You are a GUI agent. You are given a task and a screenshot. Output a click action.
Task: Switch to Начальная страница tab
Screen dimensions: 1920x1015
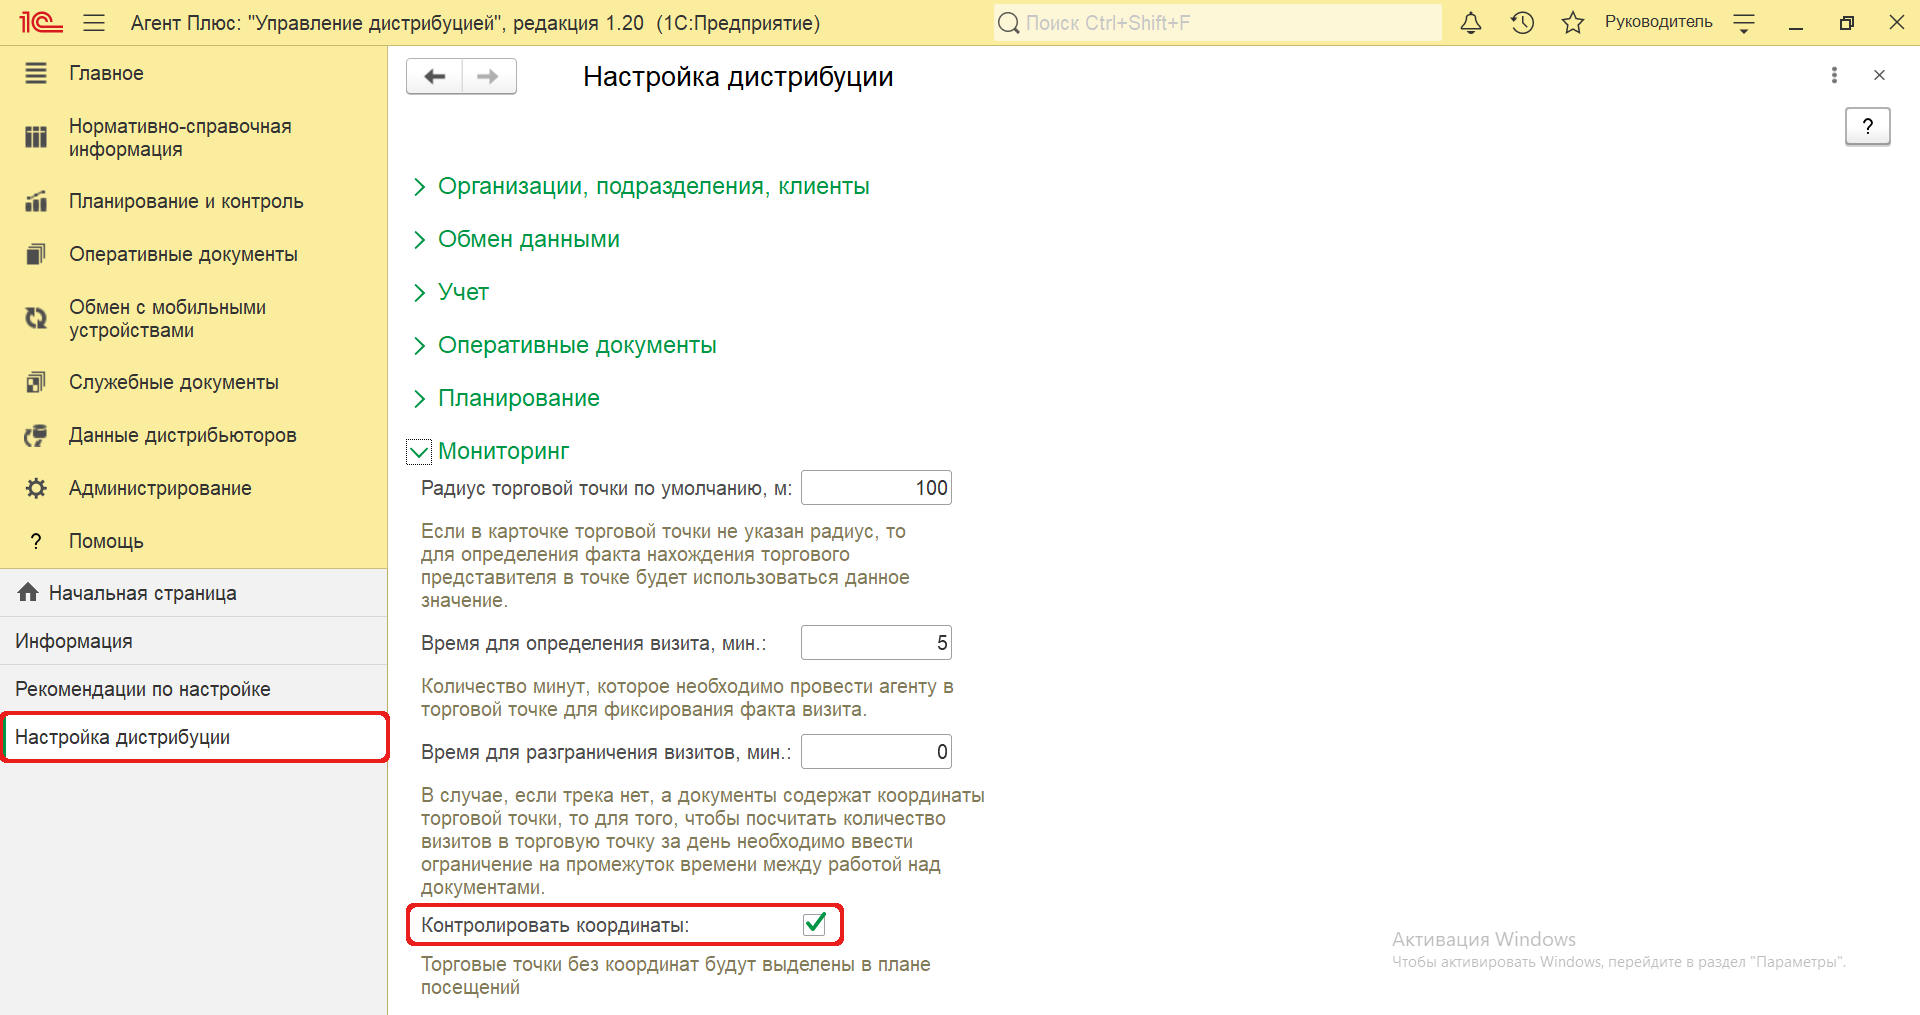pos(193,593)
